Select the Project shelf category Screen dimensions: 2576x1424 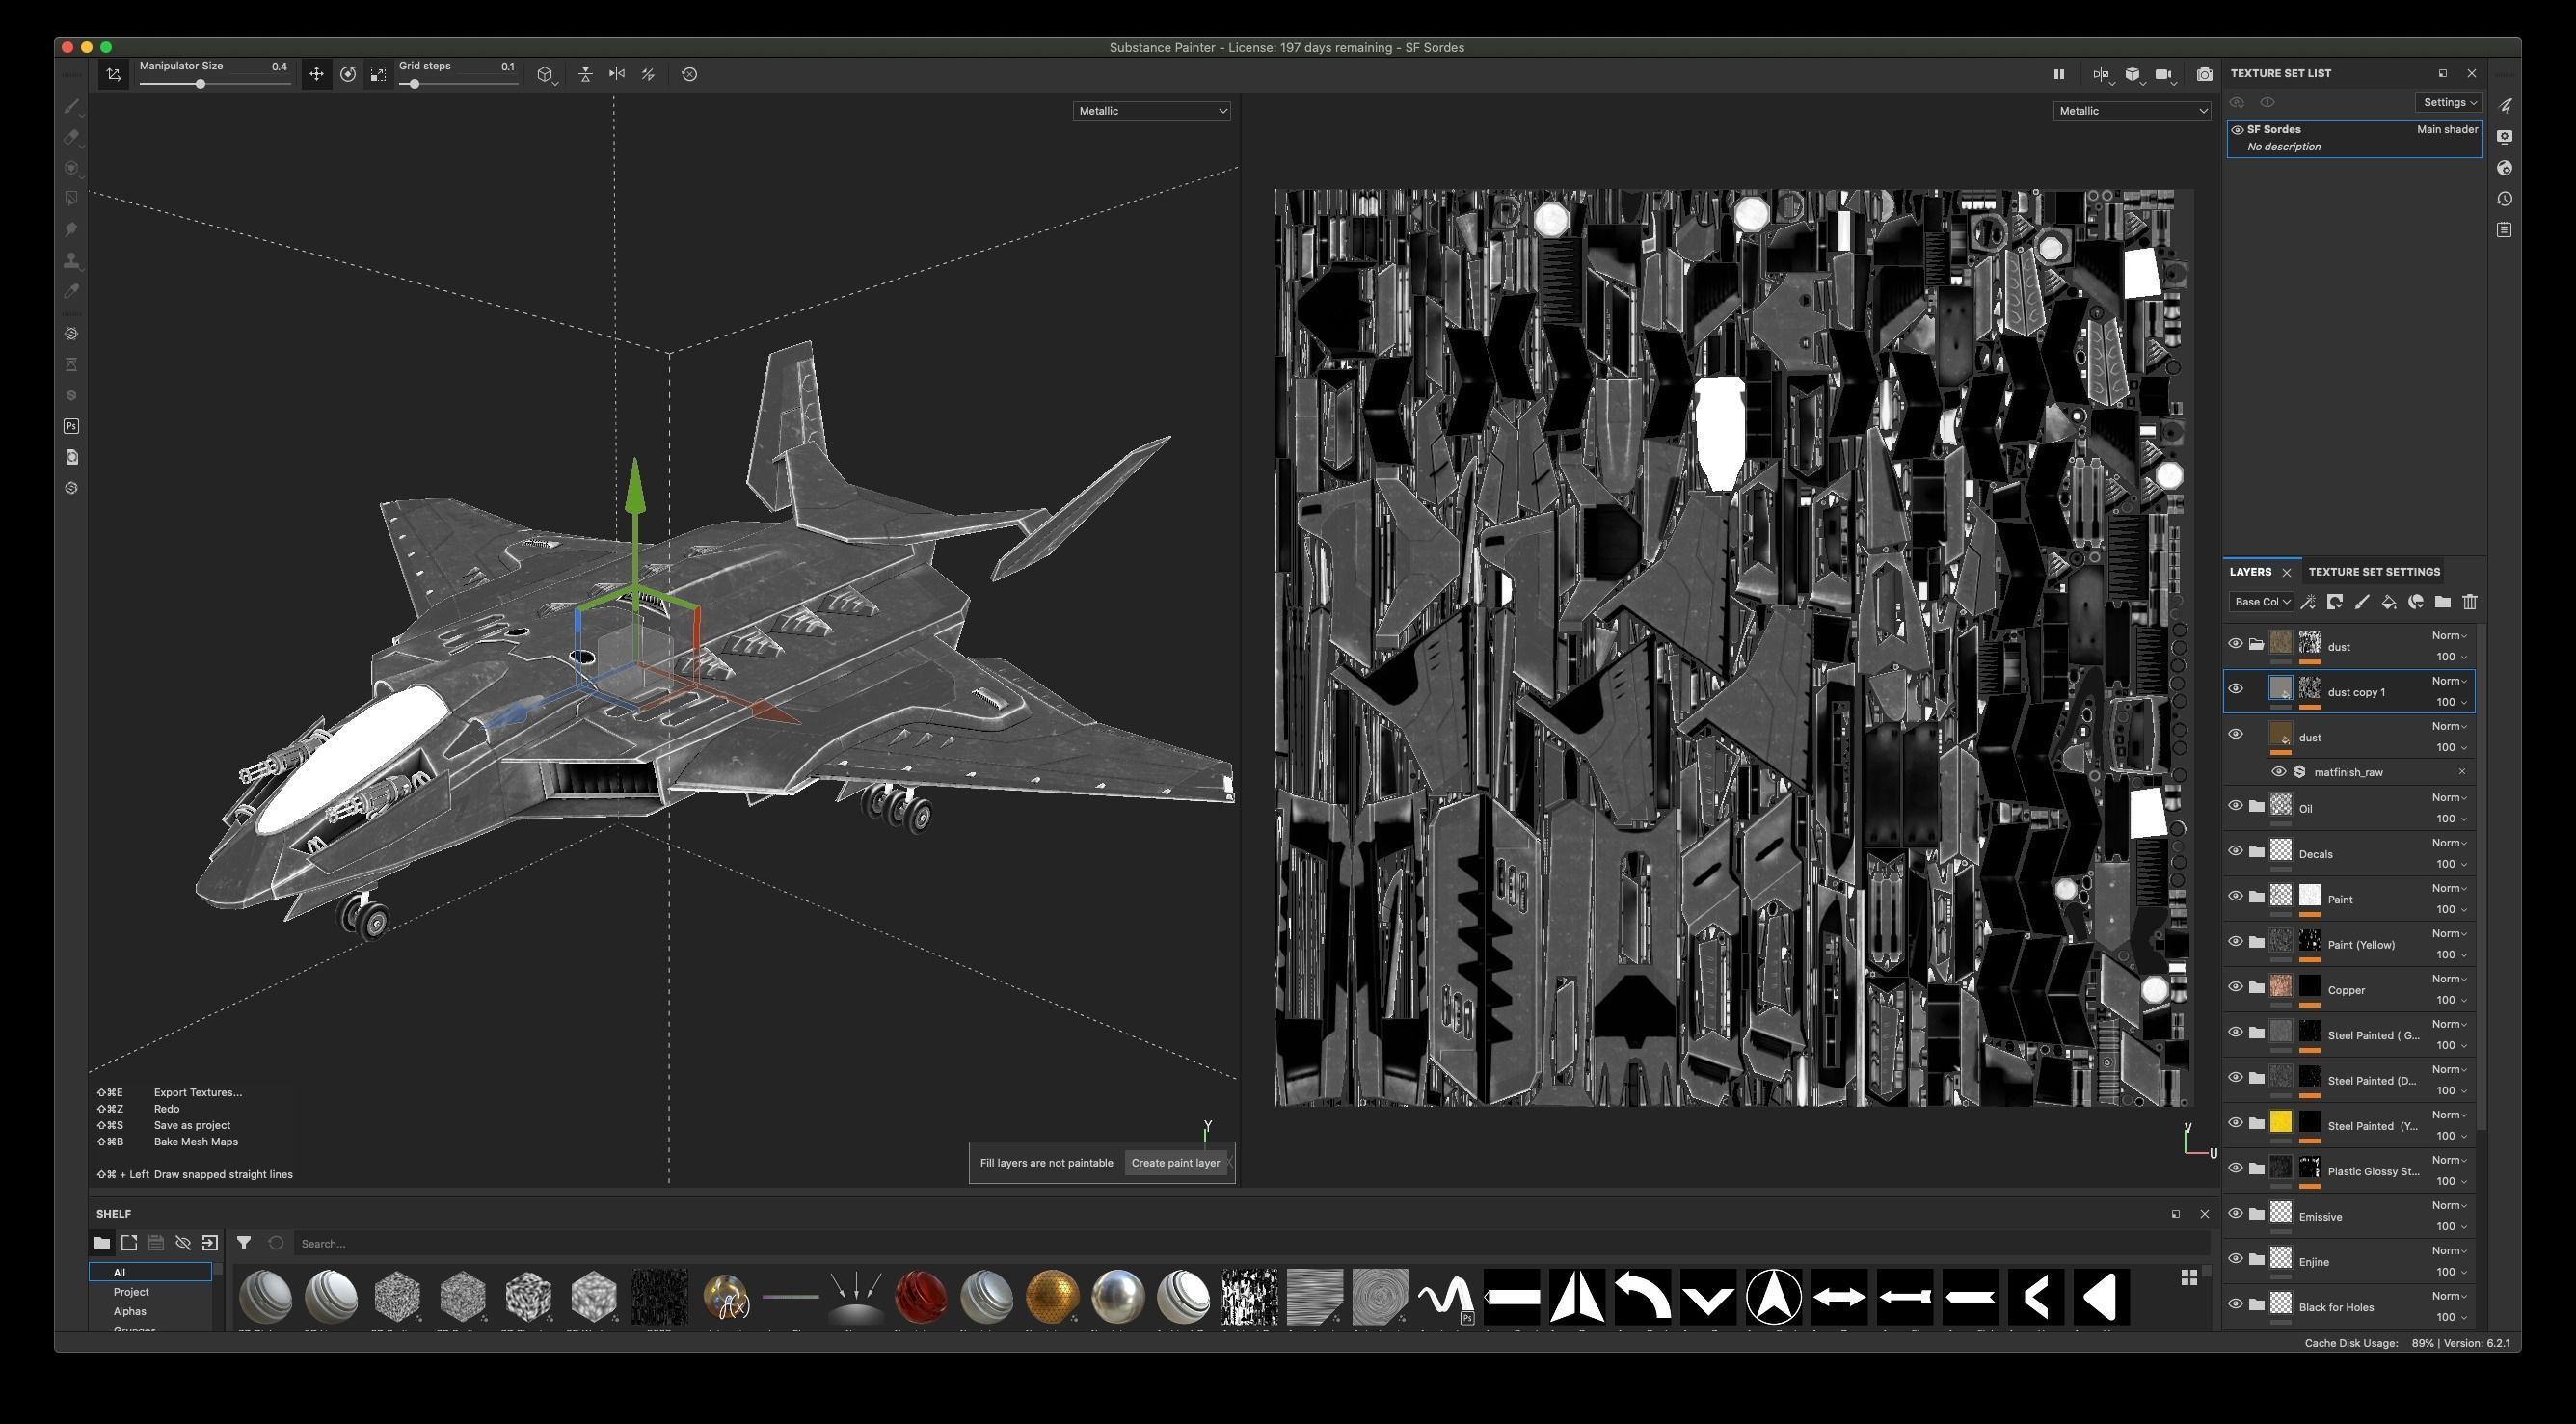(x=131, y=1292)
